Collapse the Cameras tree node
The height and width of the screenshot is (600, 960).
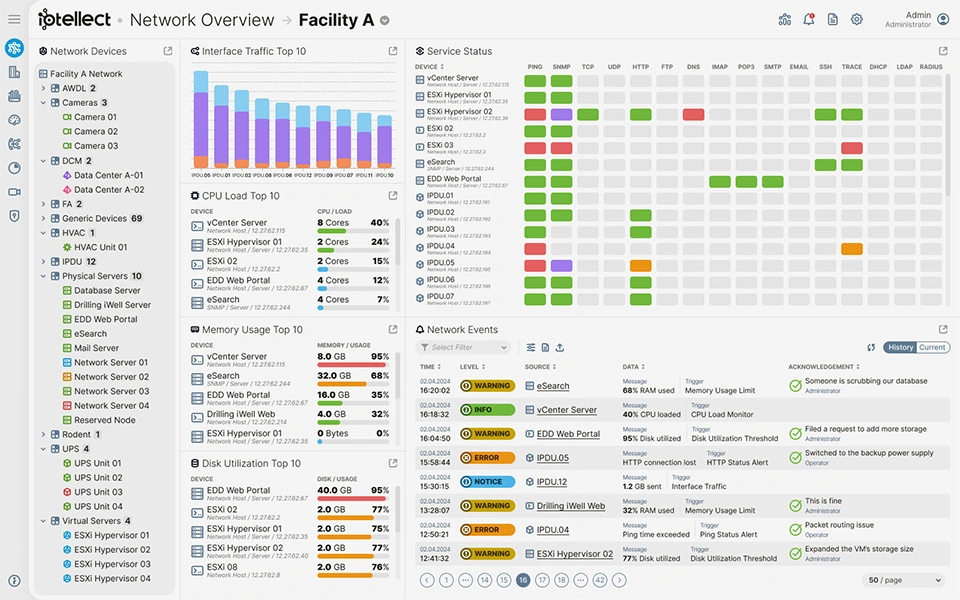pyautogui.click(x=43, y=103)
